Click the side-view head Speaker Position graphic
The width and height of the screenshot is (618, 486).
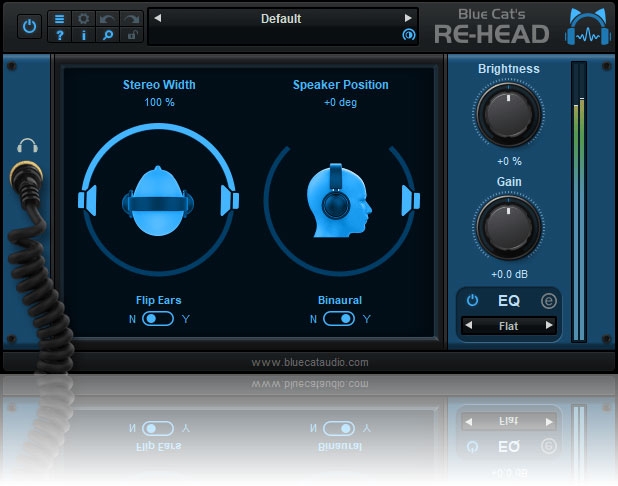click(x=337, y=201)
